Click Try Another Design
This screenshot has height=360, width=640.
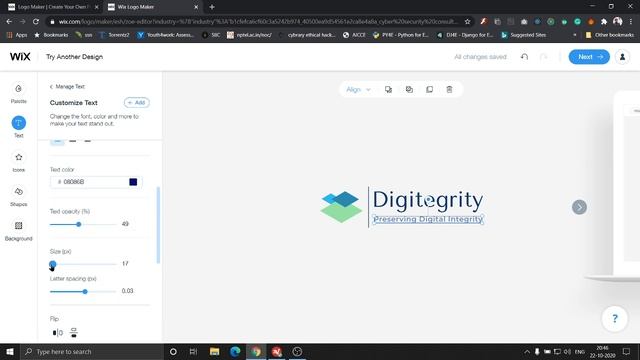pyautogui.click(x=74, y=57)
